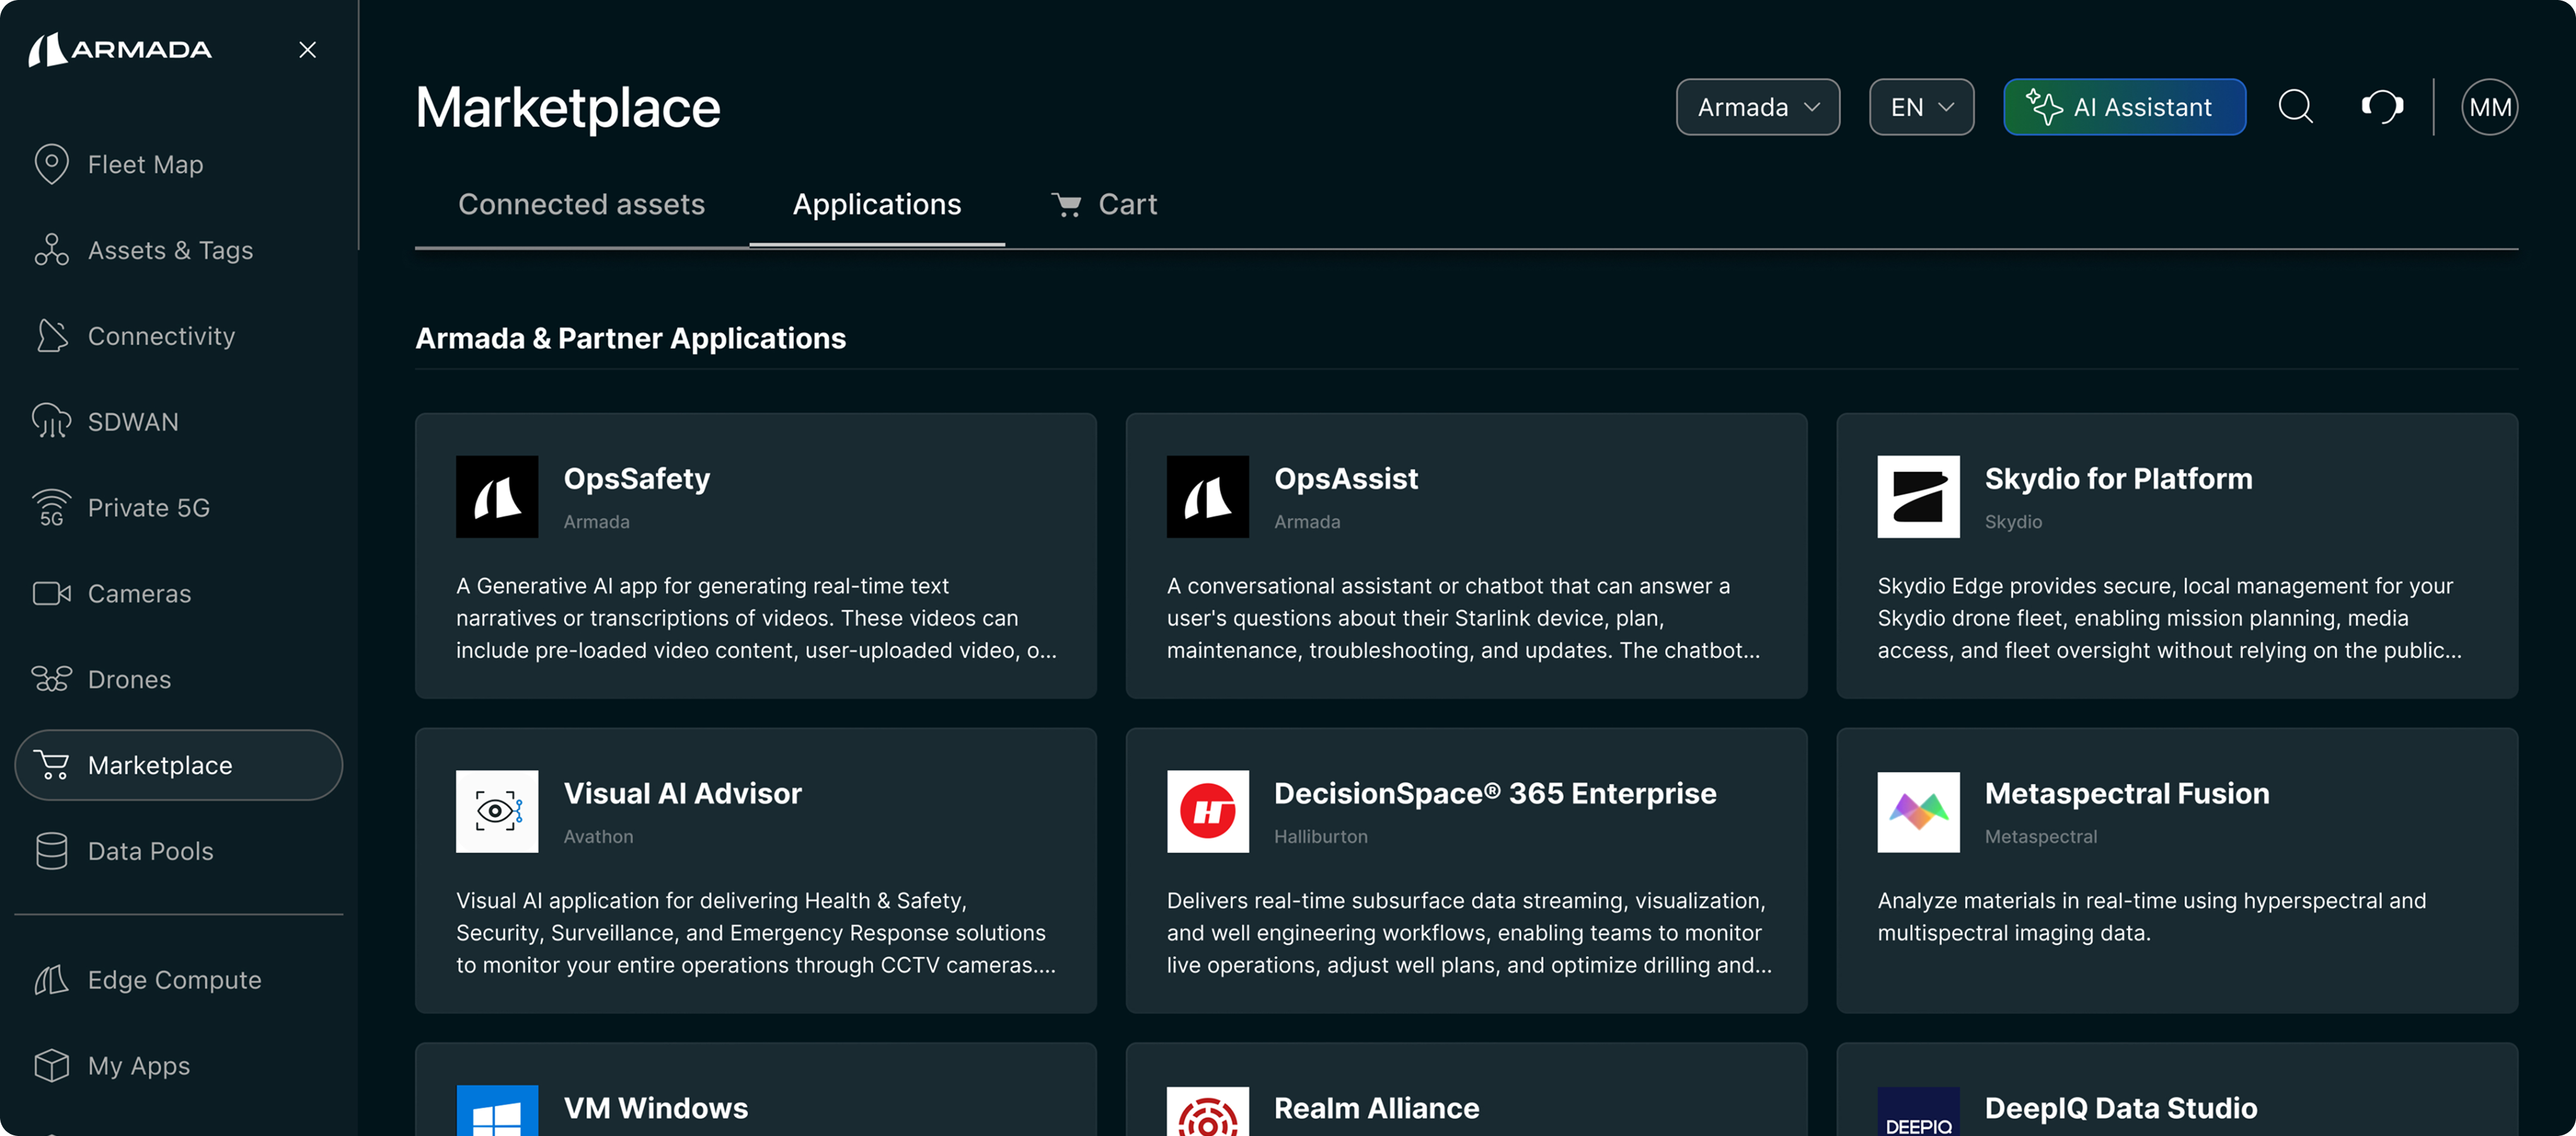Switch to Connected assets tab
Viewport: 2576px width, 1136px height.
pos(581,205)
